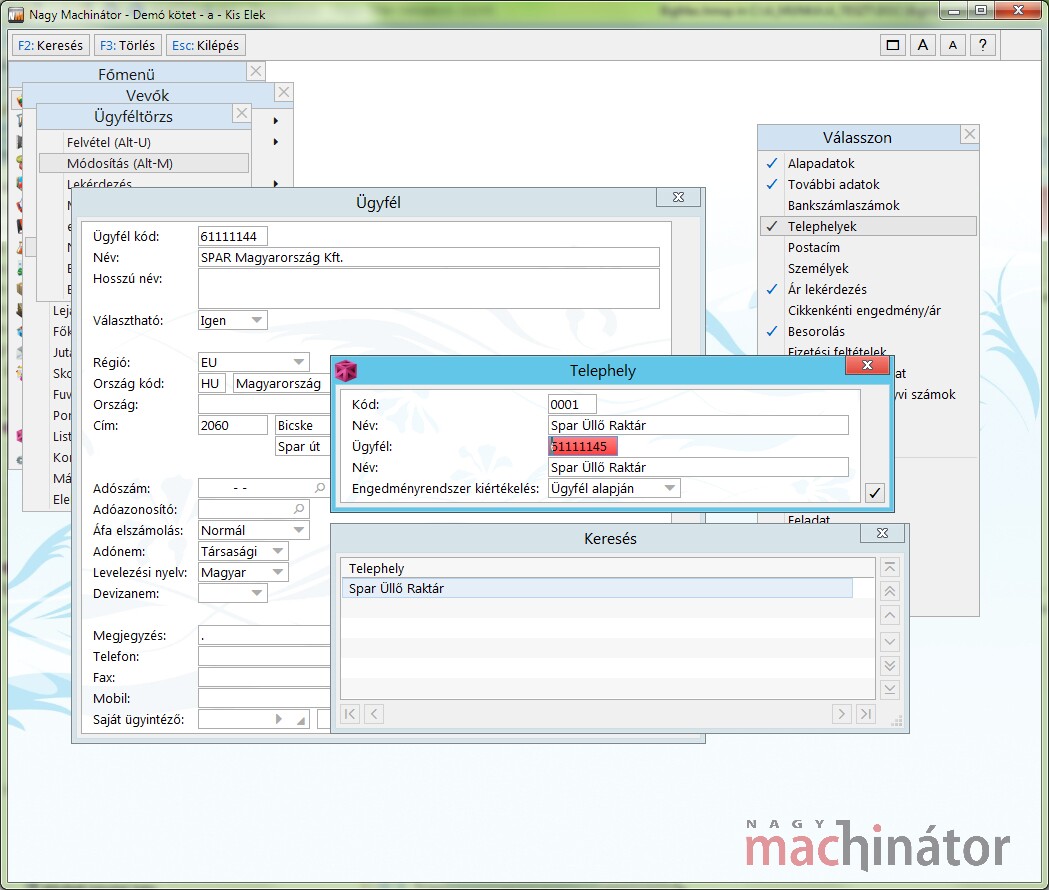Open Engedményrendszer kiértékelés dropdown
The image size is (1049, 890).
(614, 488)
